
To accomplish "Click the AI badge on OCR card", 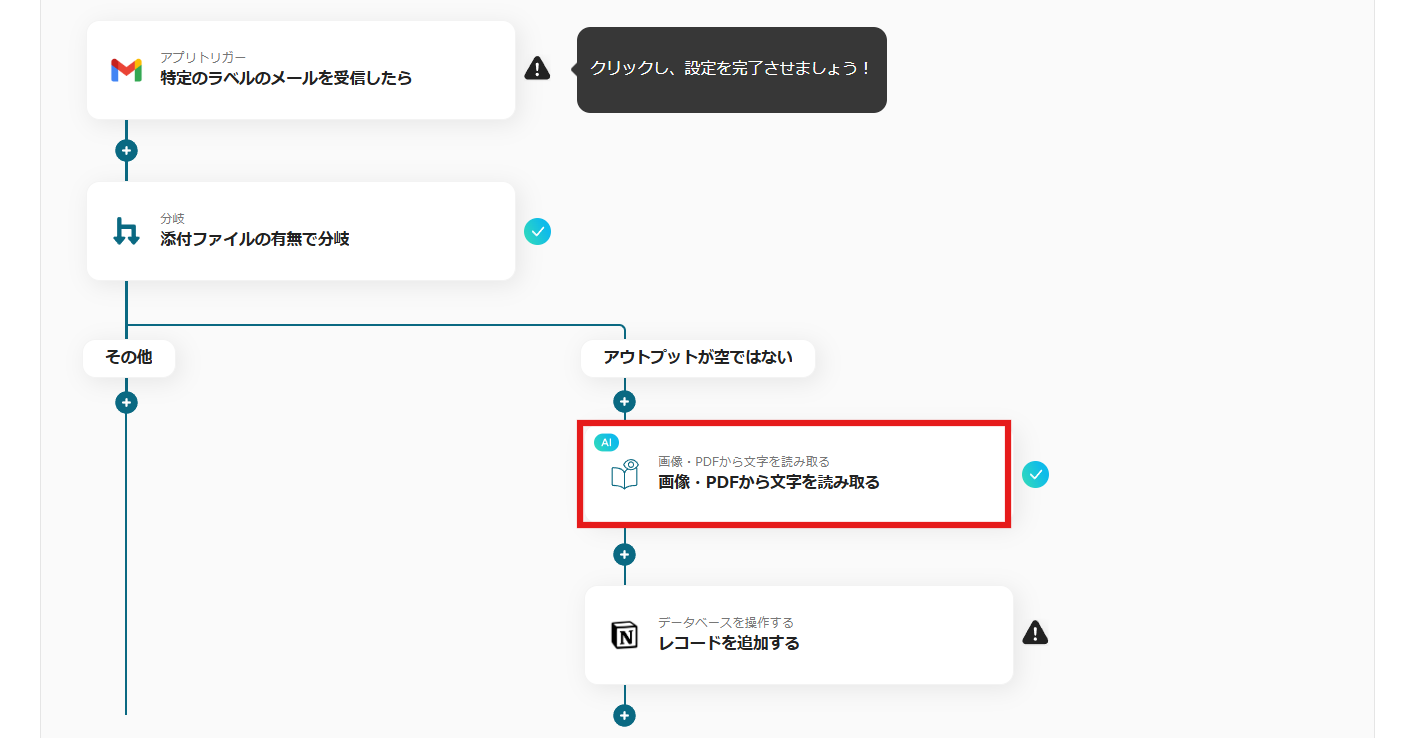I will click(x=606, y=442).
